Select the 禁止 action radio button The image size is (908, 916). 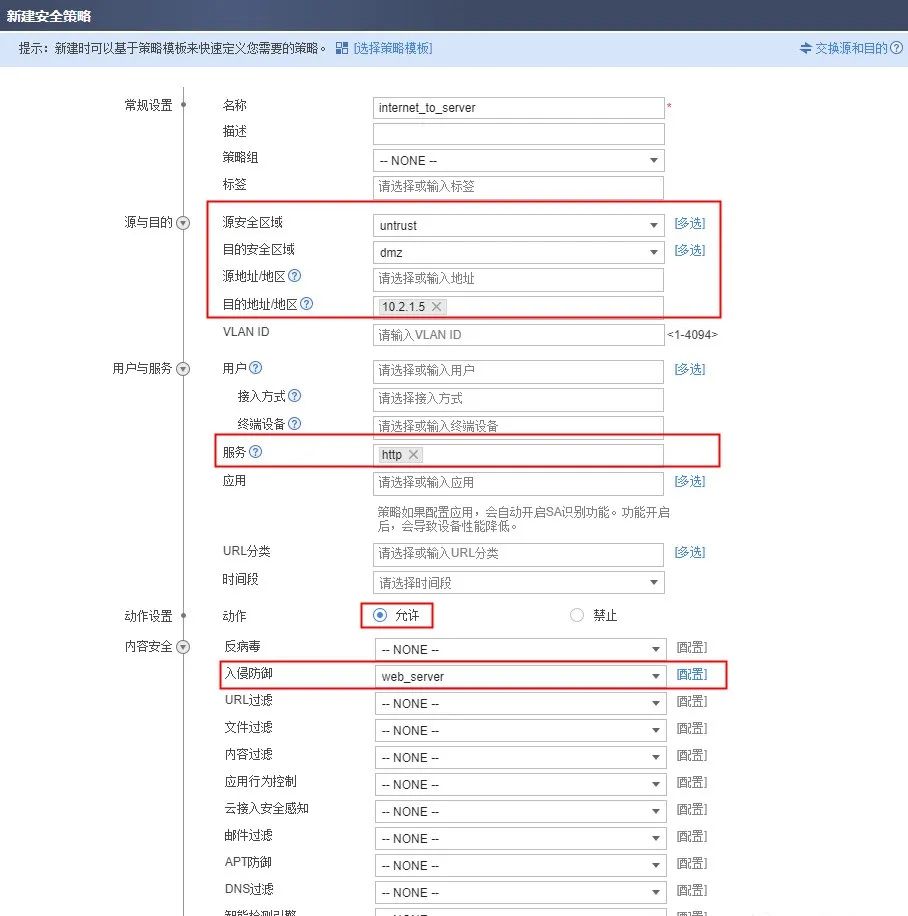coord(577,615)
